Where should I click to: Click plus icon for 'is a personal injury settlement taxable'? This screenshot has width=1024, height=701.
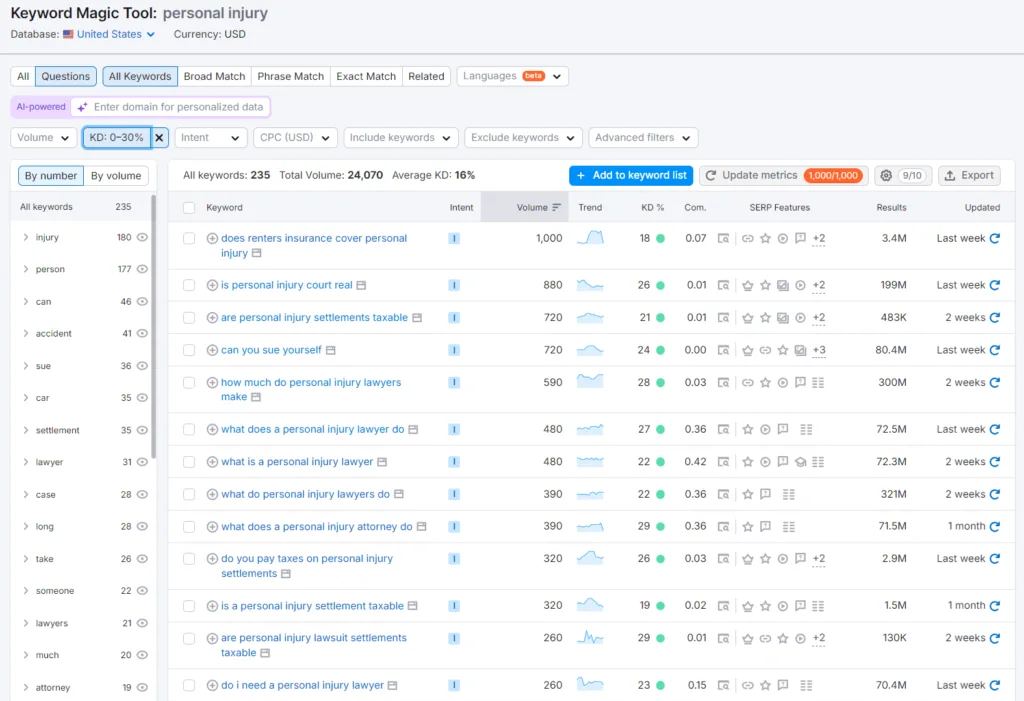click(x=212, y=606)
